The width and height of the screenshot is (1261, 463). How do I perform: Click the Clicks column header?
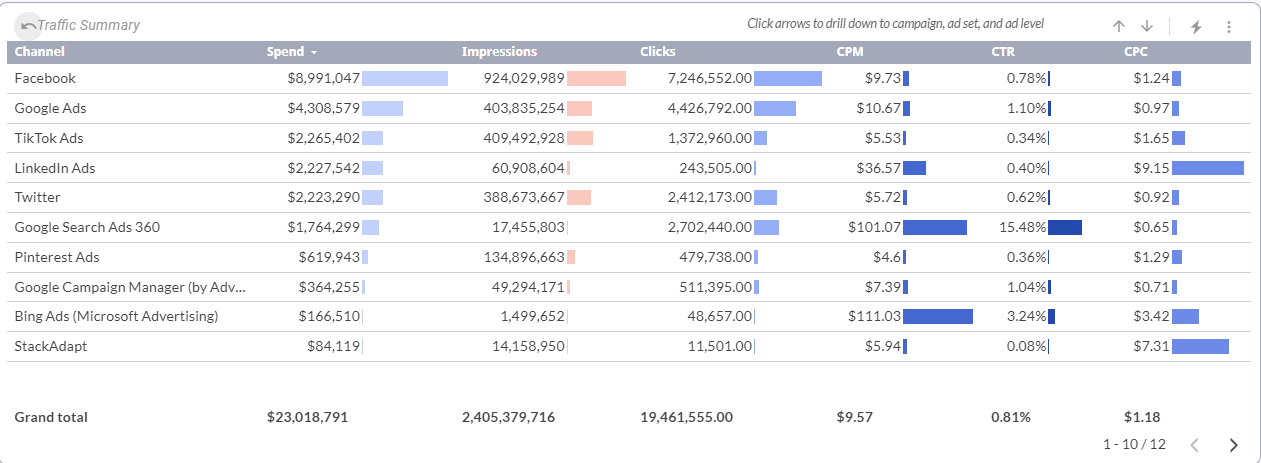[x=657, y=52]
